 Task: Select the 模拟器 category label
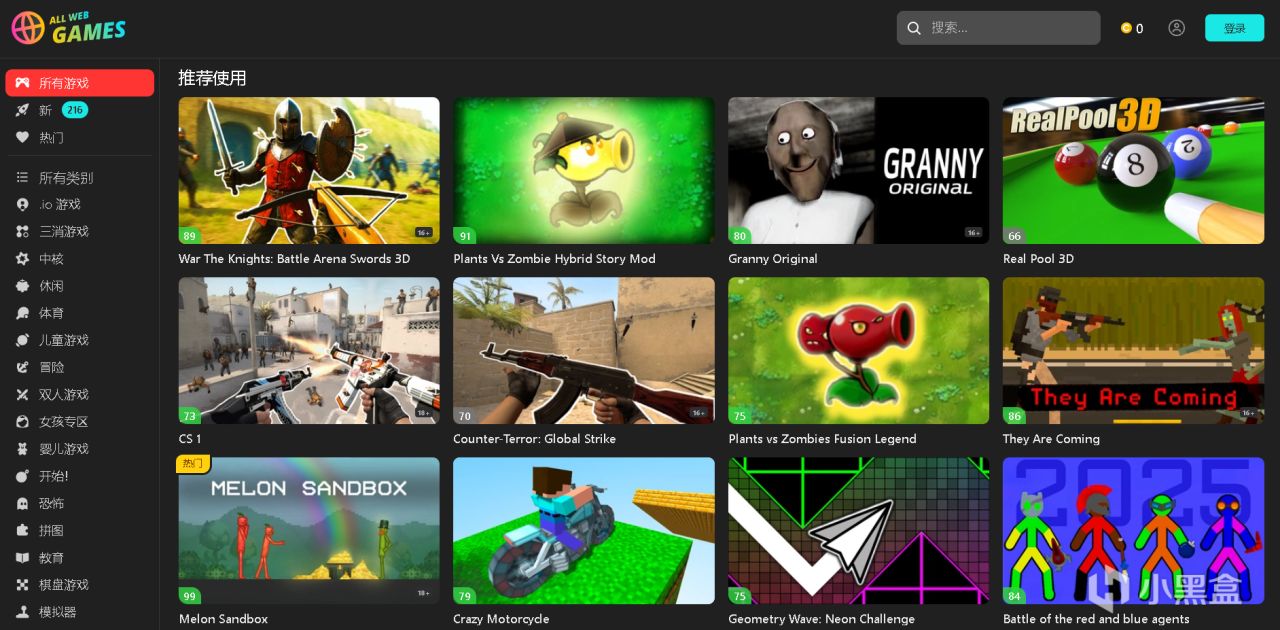[x=58, y=611]
